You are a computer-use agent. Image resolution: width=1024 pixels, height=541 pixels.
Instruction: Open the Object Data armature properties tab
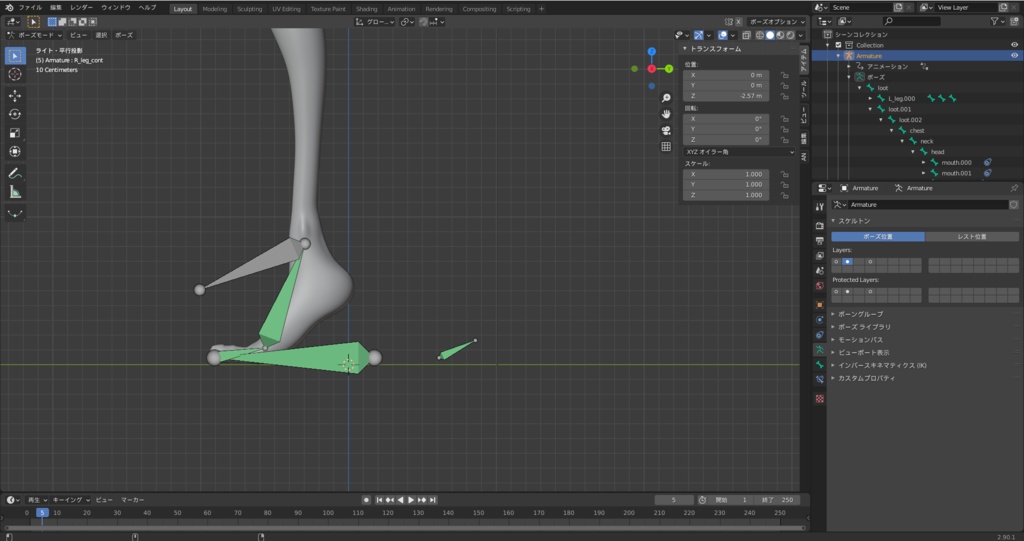(x=820, y=350)
